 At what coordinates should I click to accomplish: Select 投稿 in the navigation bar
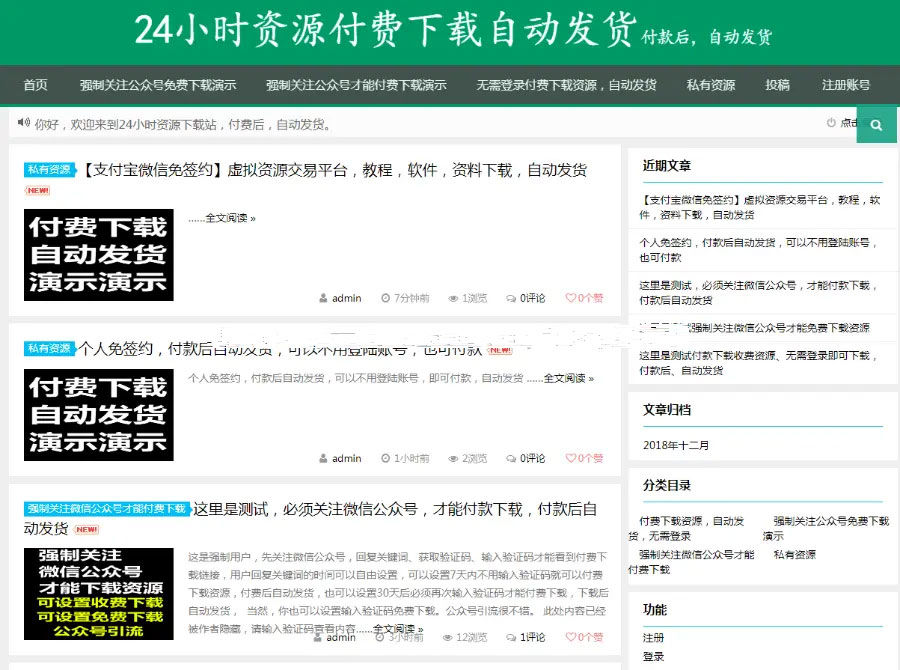coord(777,85)
